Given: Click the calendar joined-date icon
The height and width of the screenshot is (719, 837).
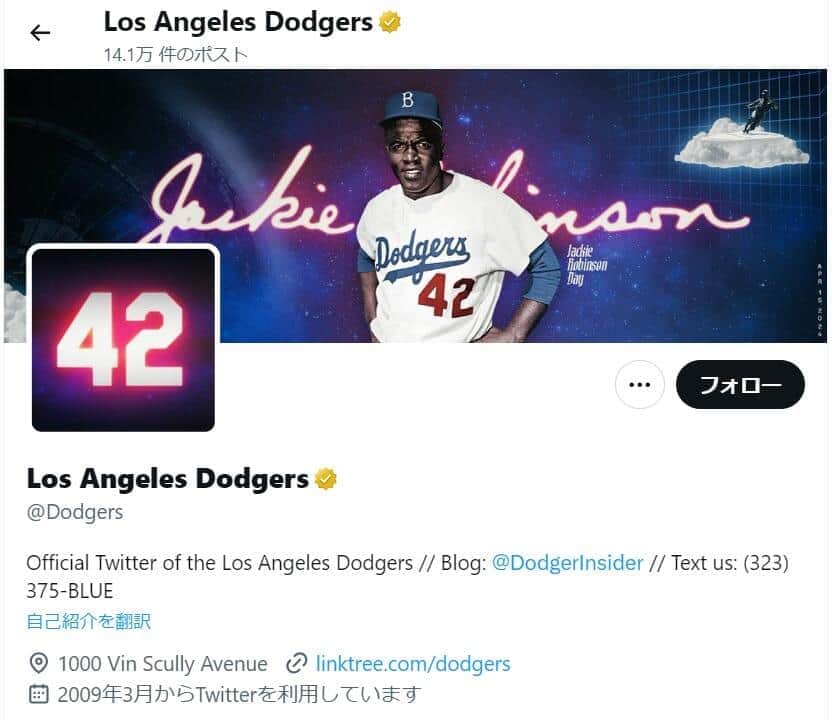Looking at the screenshot, I should coord(38,694).
